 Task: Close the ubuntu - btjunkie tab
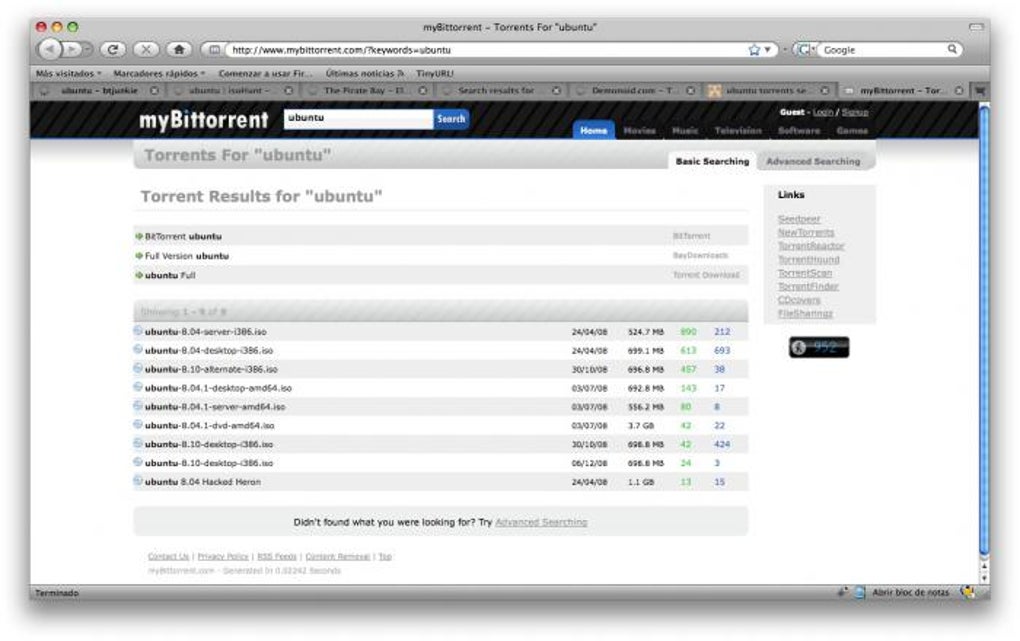pos(154,90)
